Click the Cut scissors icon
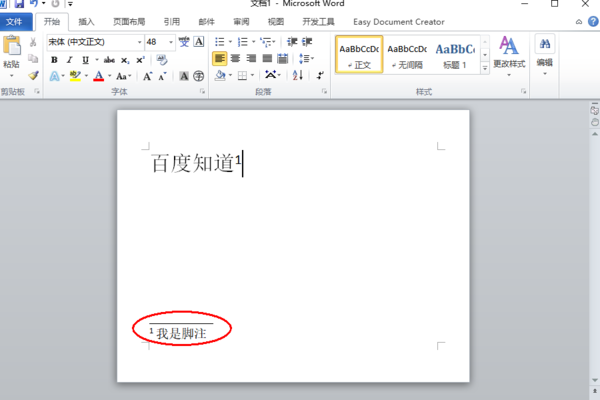 33,42
